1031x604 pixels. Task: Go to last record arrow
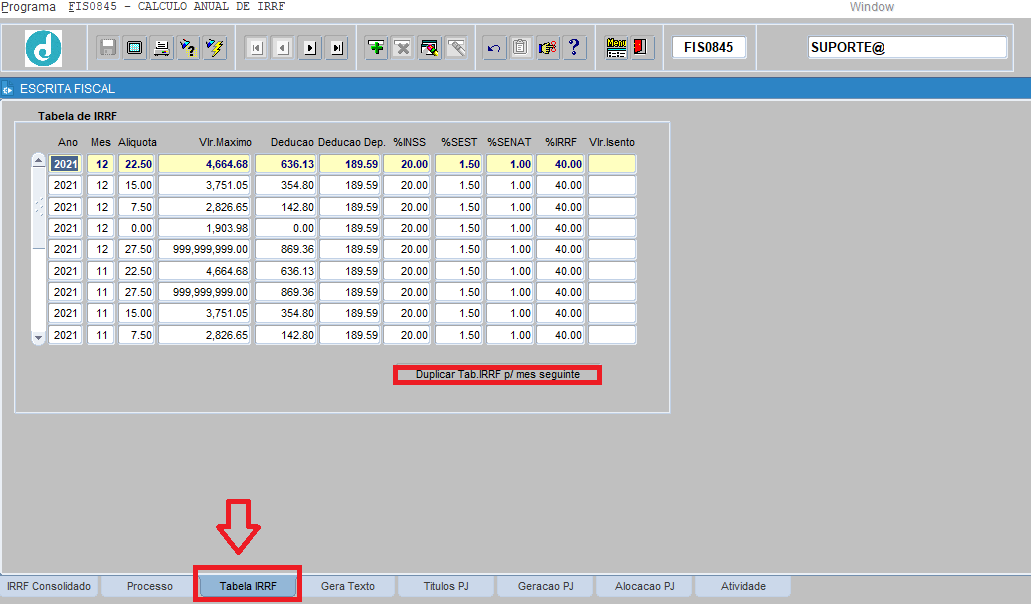(x=337, y=48)
